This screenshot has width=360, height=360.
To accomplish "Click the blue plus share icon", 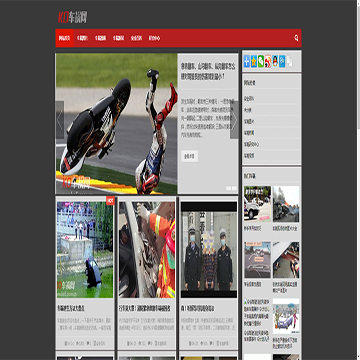I will click(247, 61).
